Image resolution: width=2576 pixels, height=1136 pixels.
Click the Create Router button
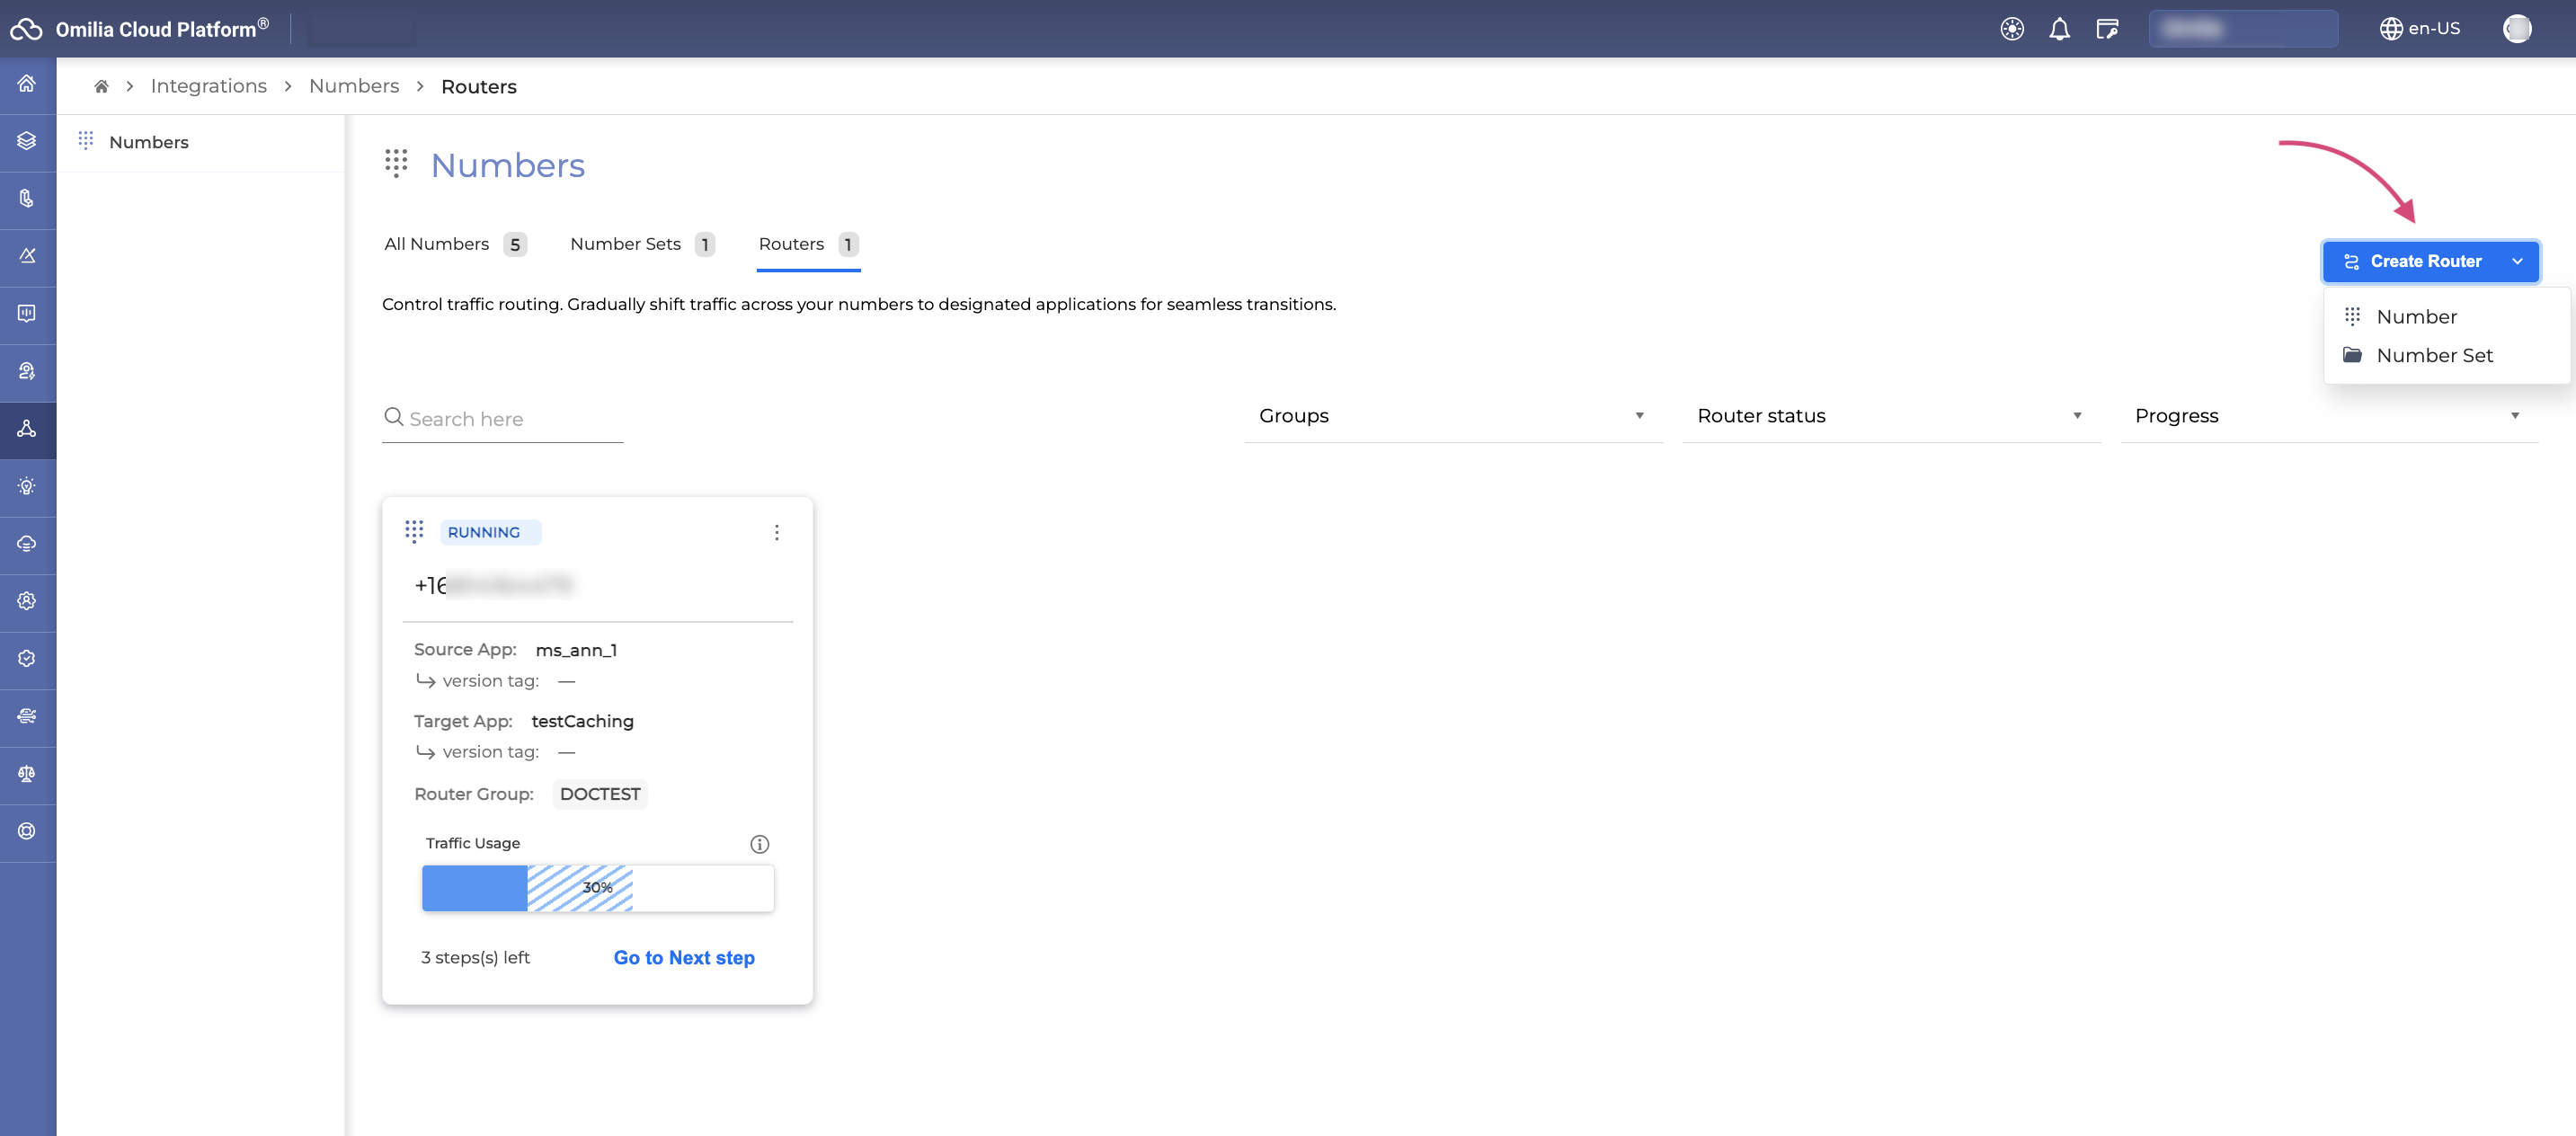(2414, 262)
